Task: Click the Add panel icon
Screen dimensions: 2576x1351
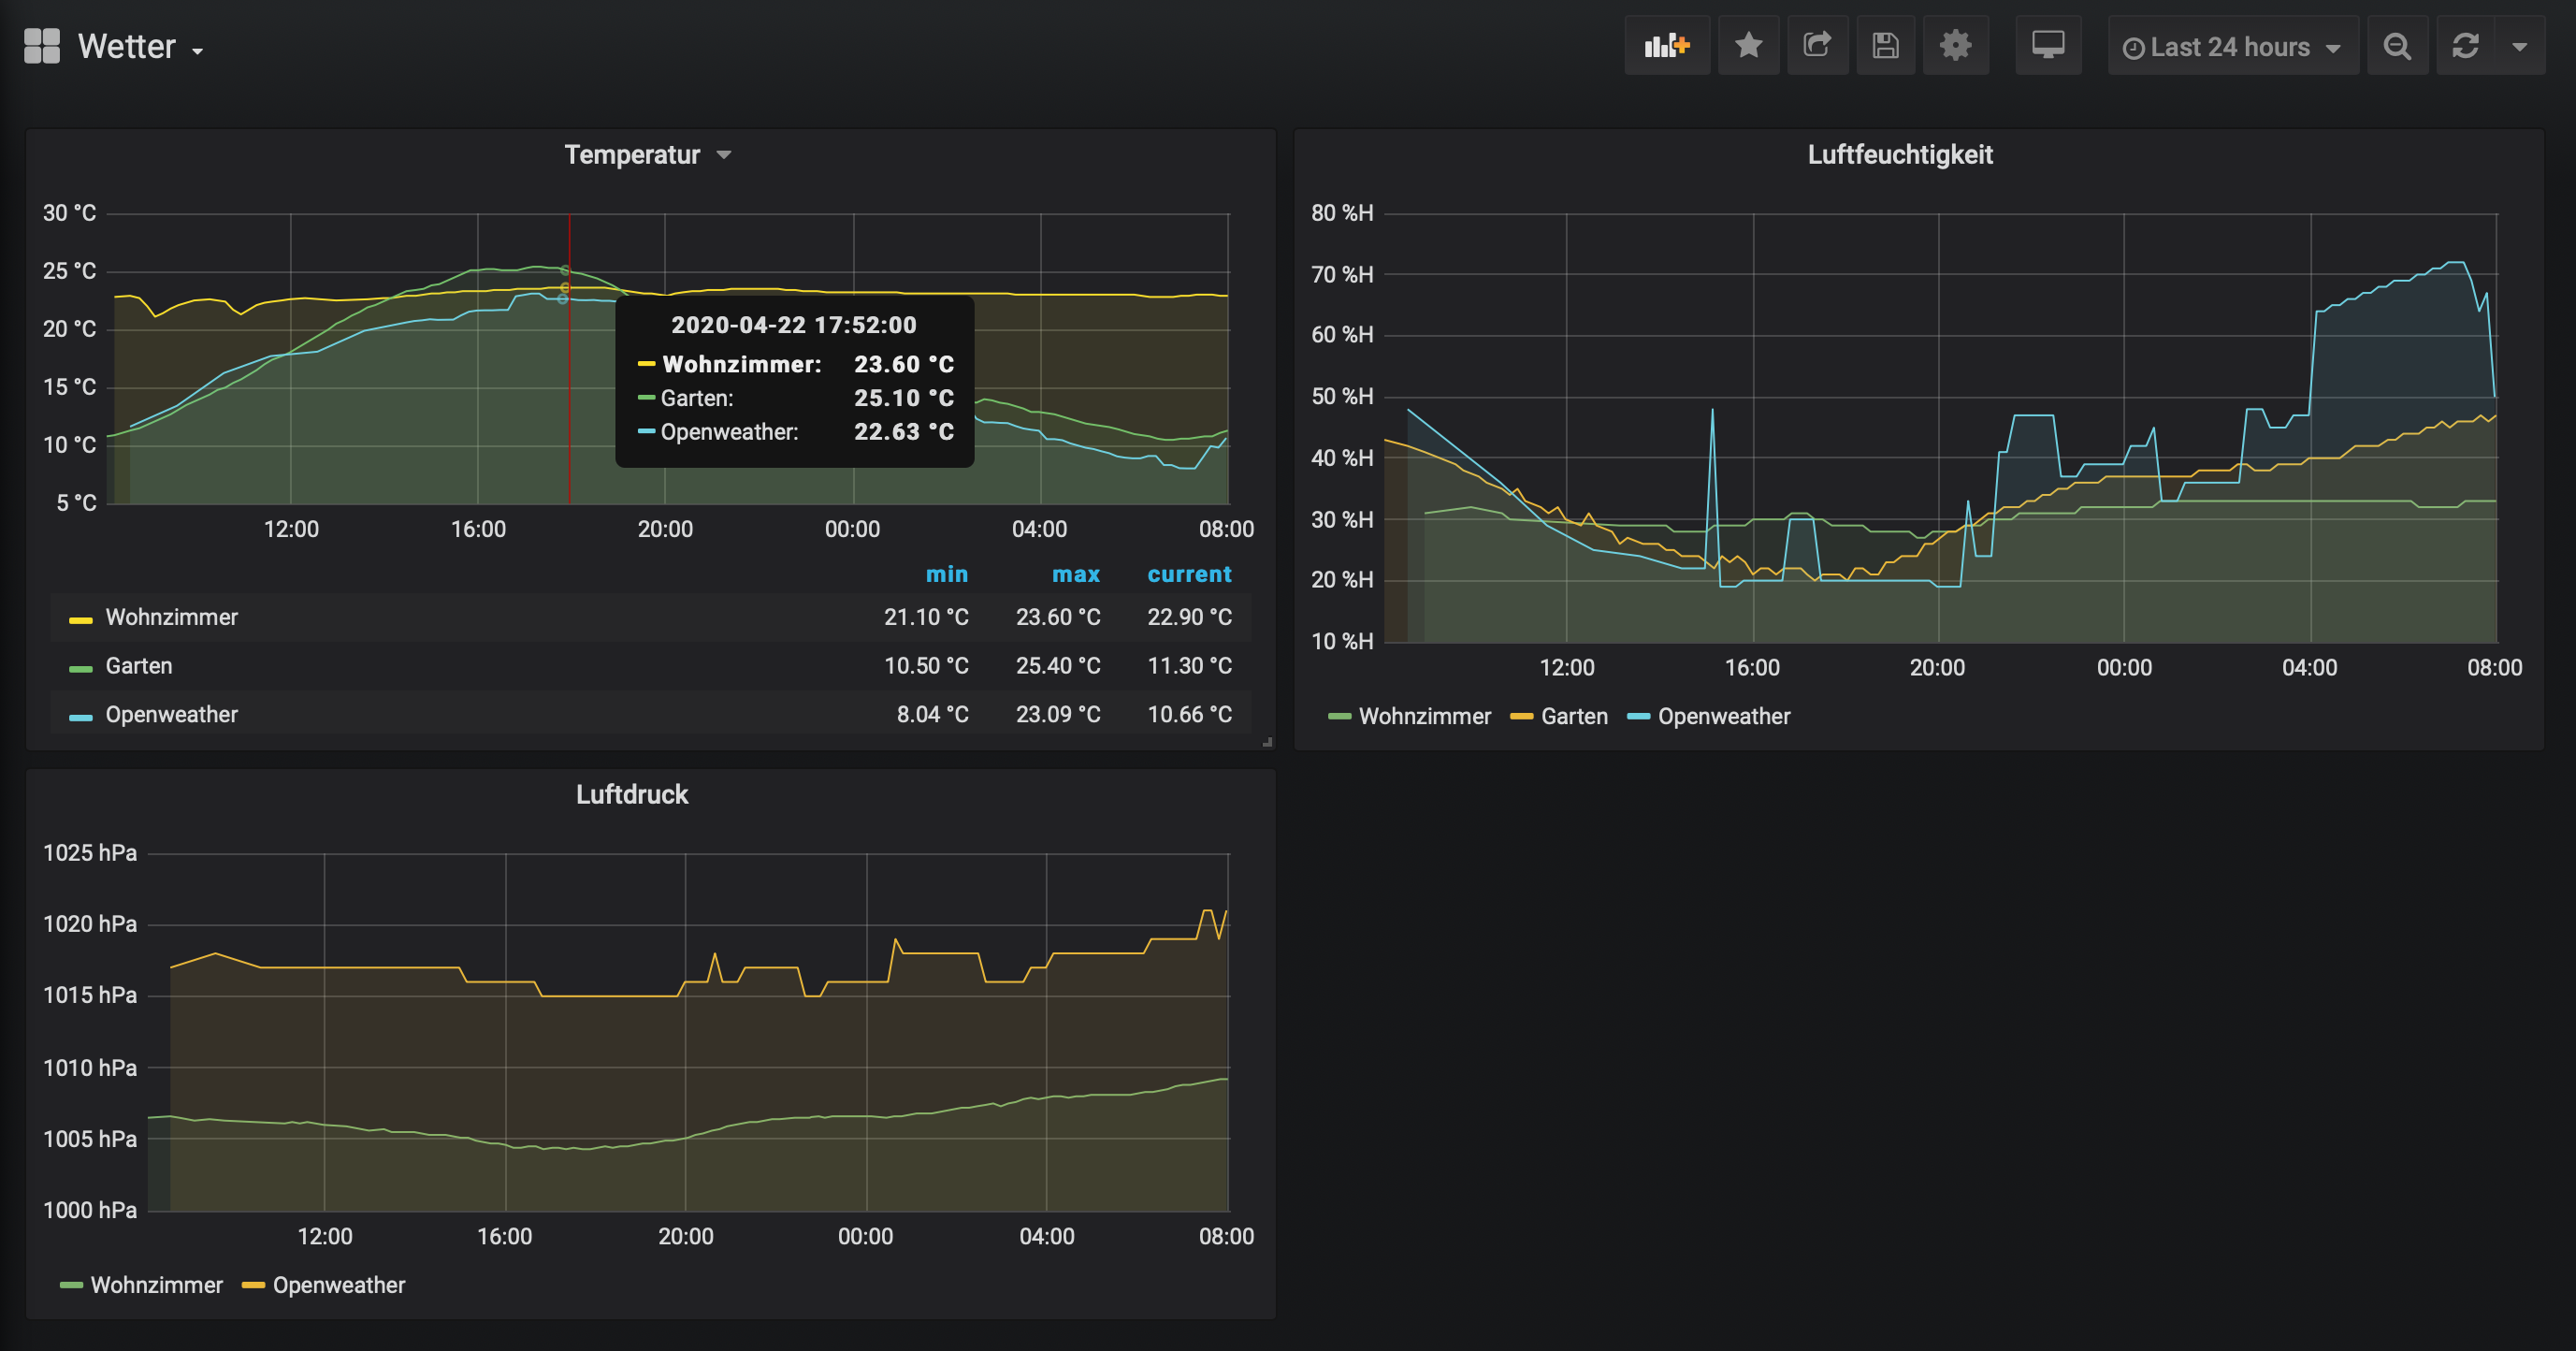Action: click(x=1666, y=46)
